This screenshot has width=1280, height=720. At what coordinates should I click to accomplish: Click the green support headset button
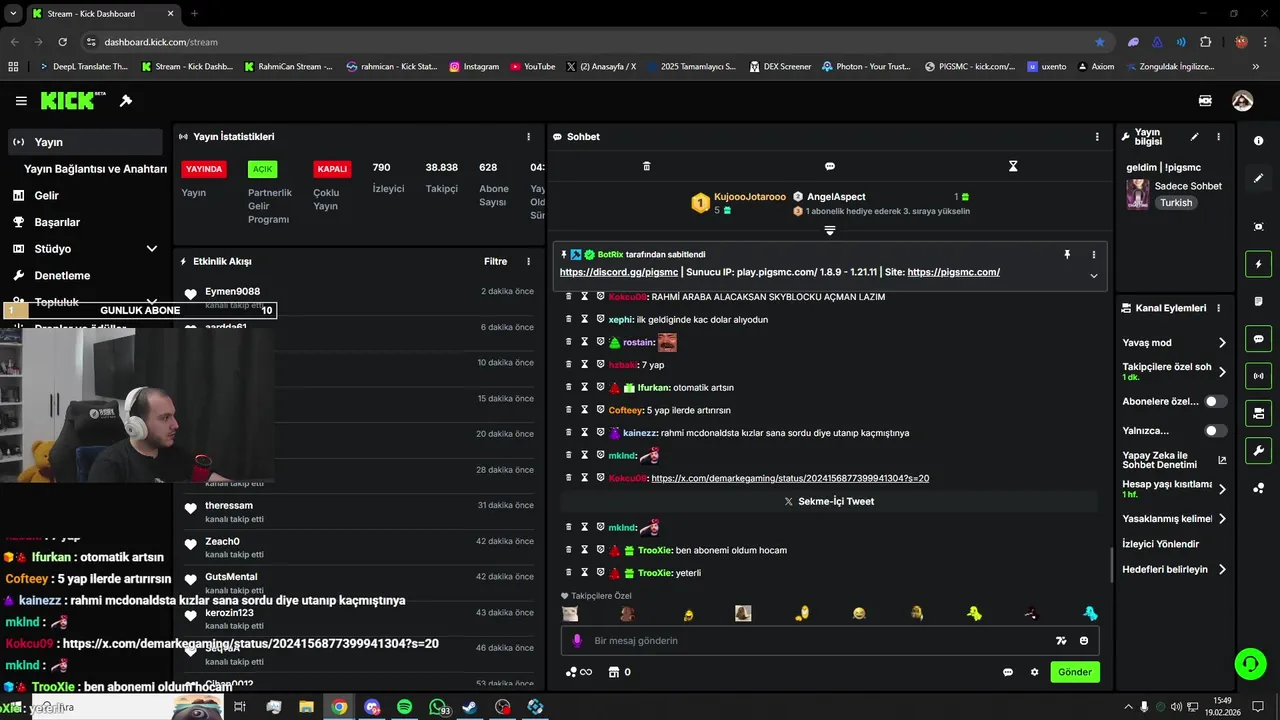click(x=1249, y=663)
